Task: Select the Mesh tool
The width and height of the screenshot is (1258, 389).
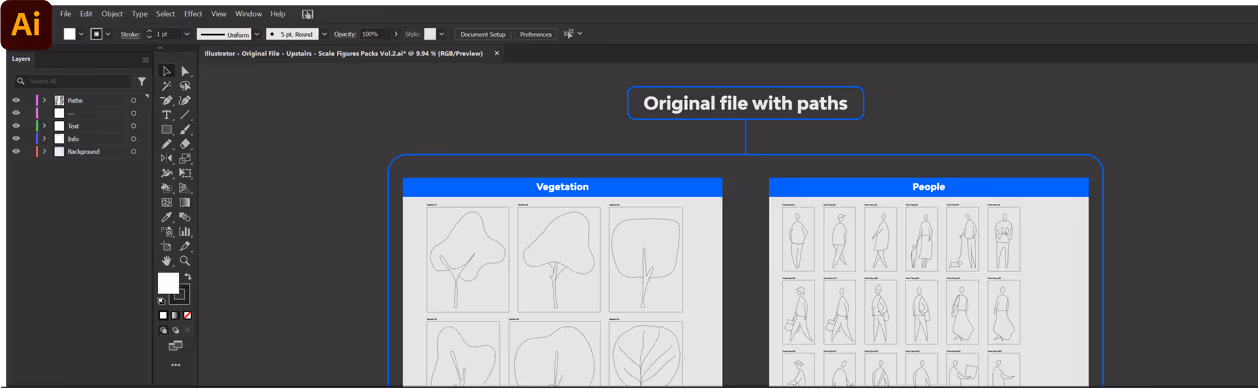Action: [167, 202]
